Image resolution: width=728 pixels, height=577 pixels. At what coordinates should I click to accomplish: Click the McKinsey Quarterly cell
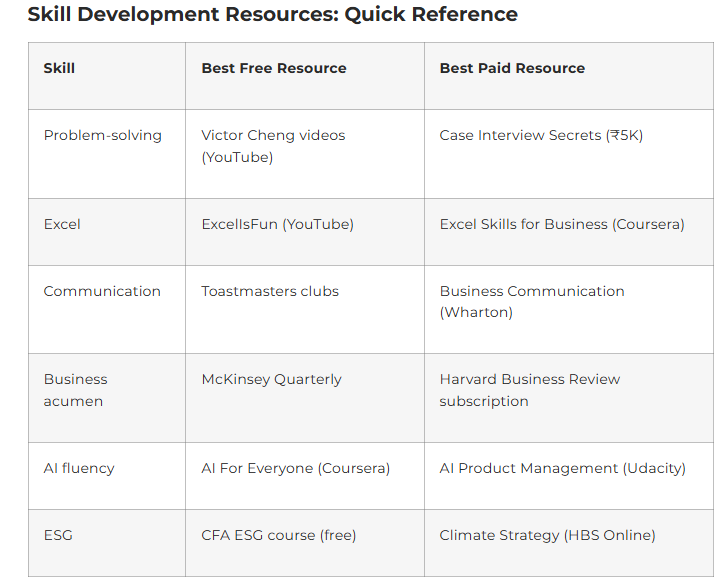click(x=271, y=379)
